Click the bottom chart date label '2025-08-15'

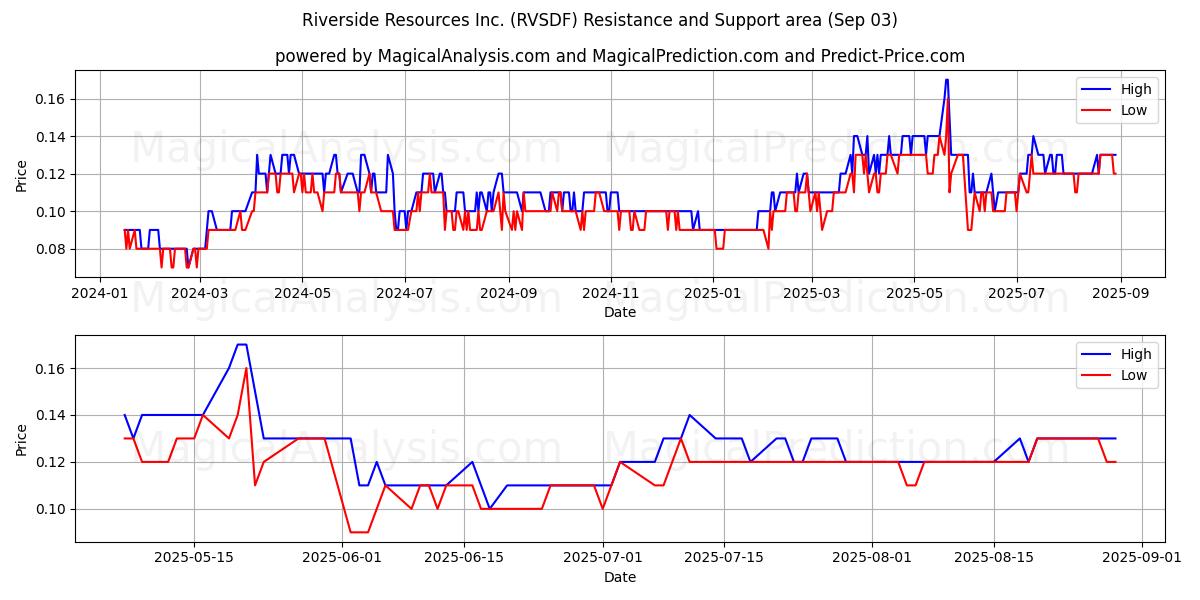994,559
